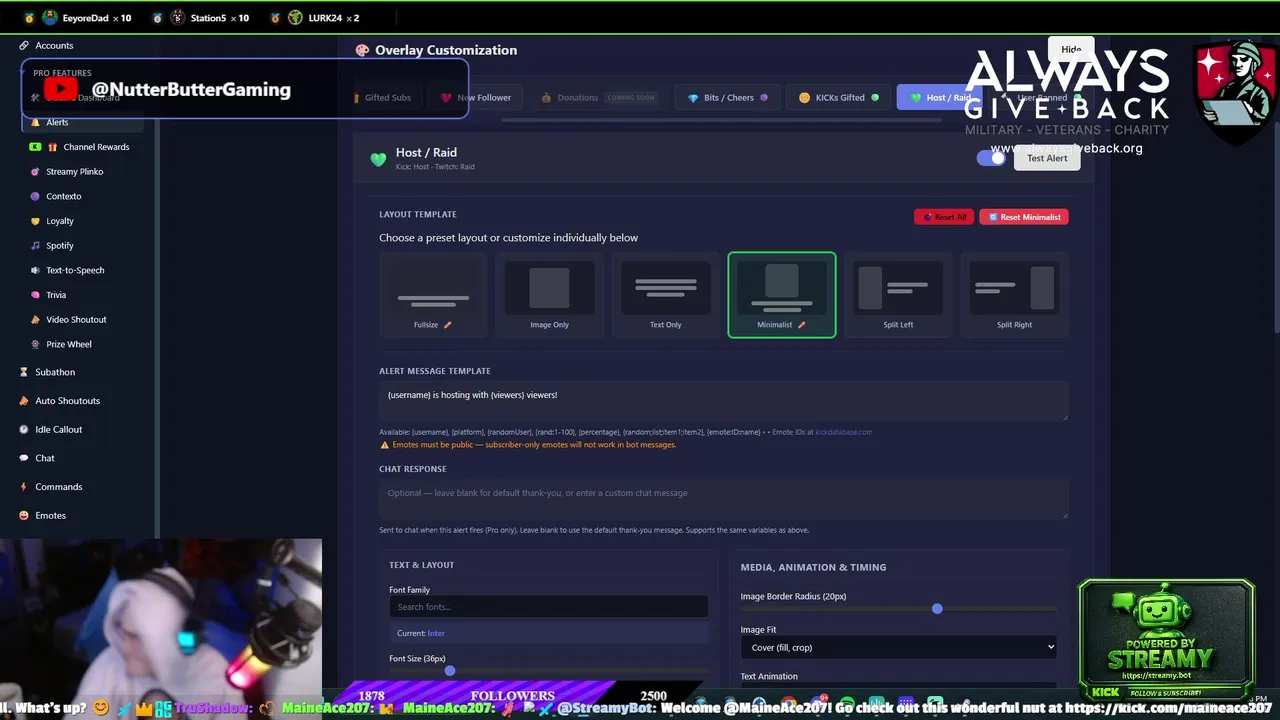Click the Loyalty heart icon

pos(35,221)
